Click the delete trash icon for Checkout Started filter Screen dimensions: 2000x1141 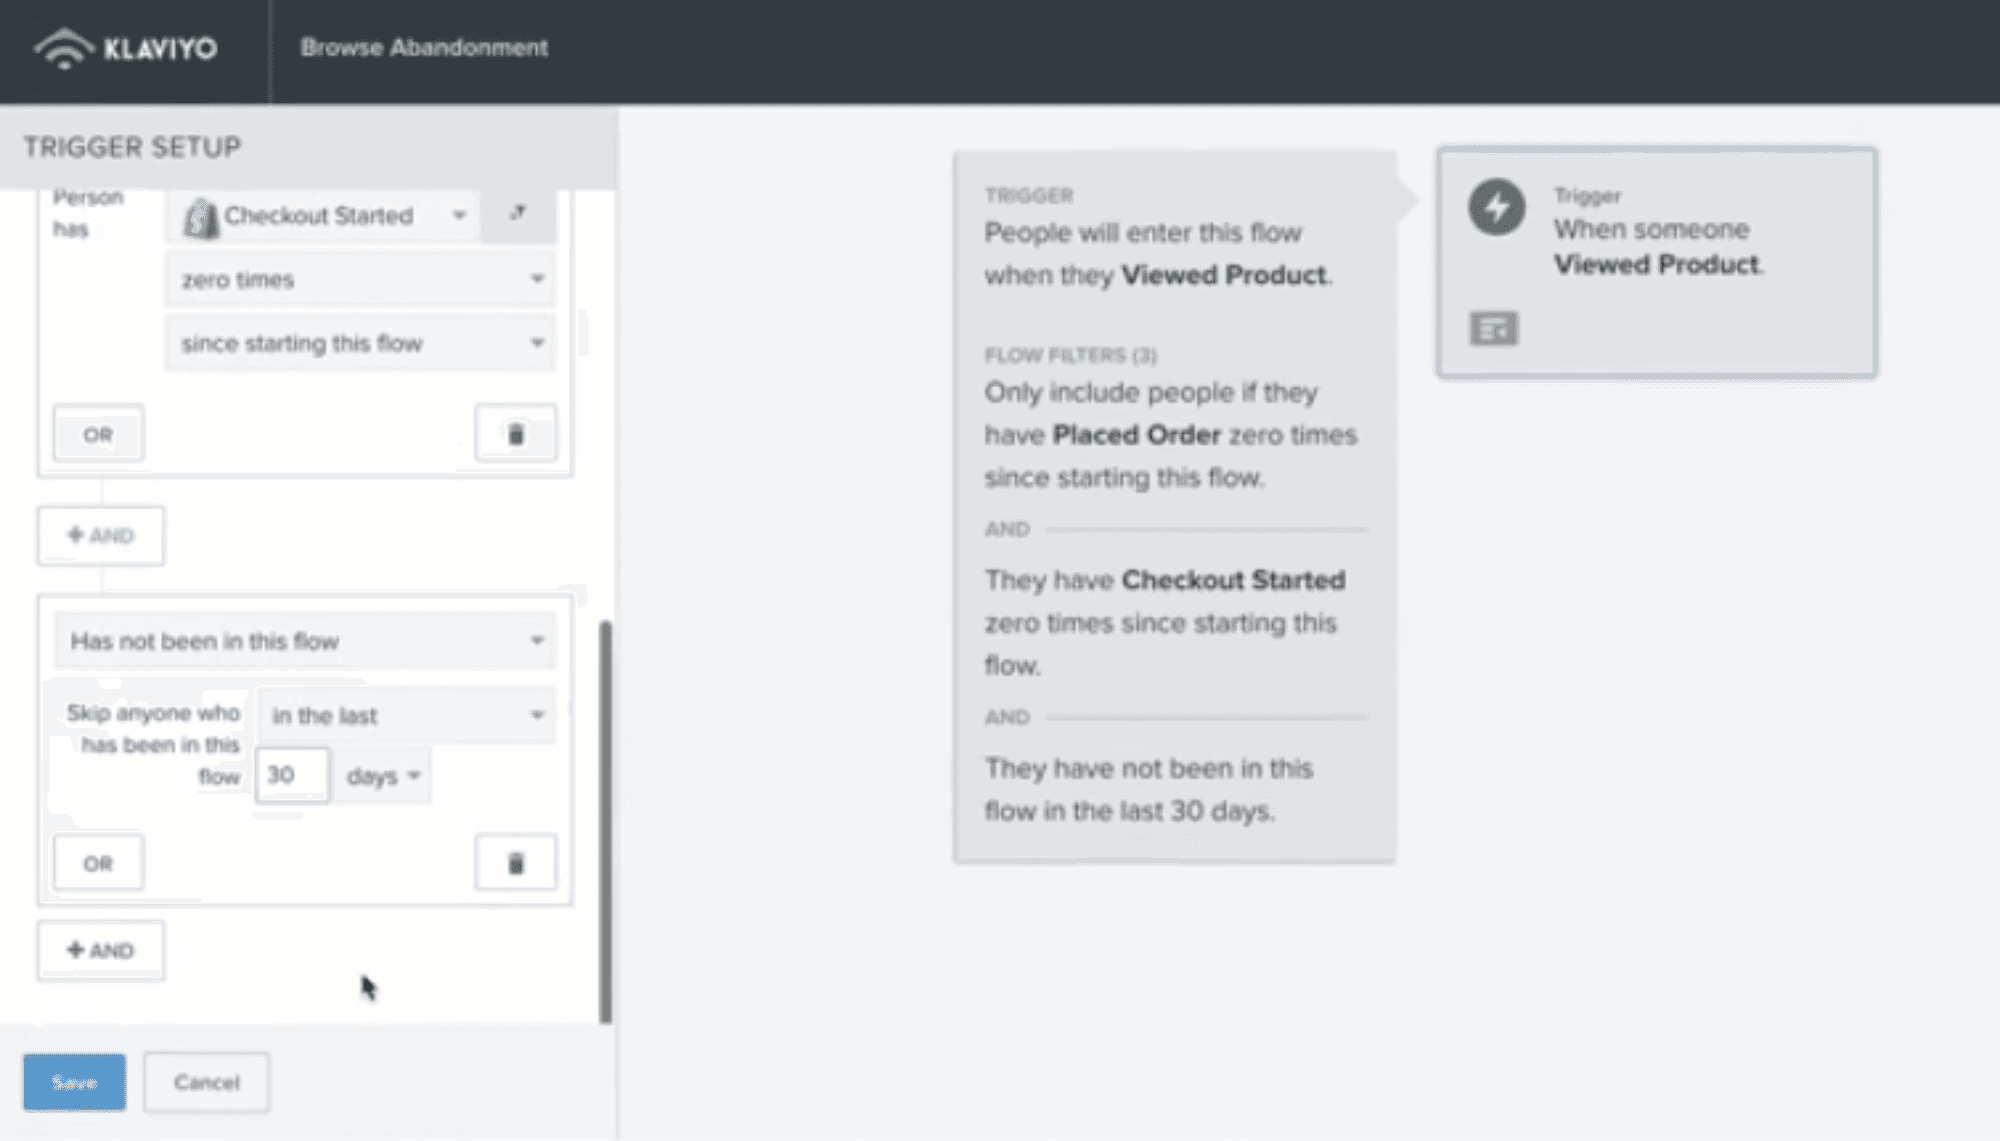pyautogui.click(x=514, y=434)
